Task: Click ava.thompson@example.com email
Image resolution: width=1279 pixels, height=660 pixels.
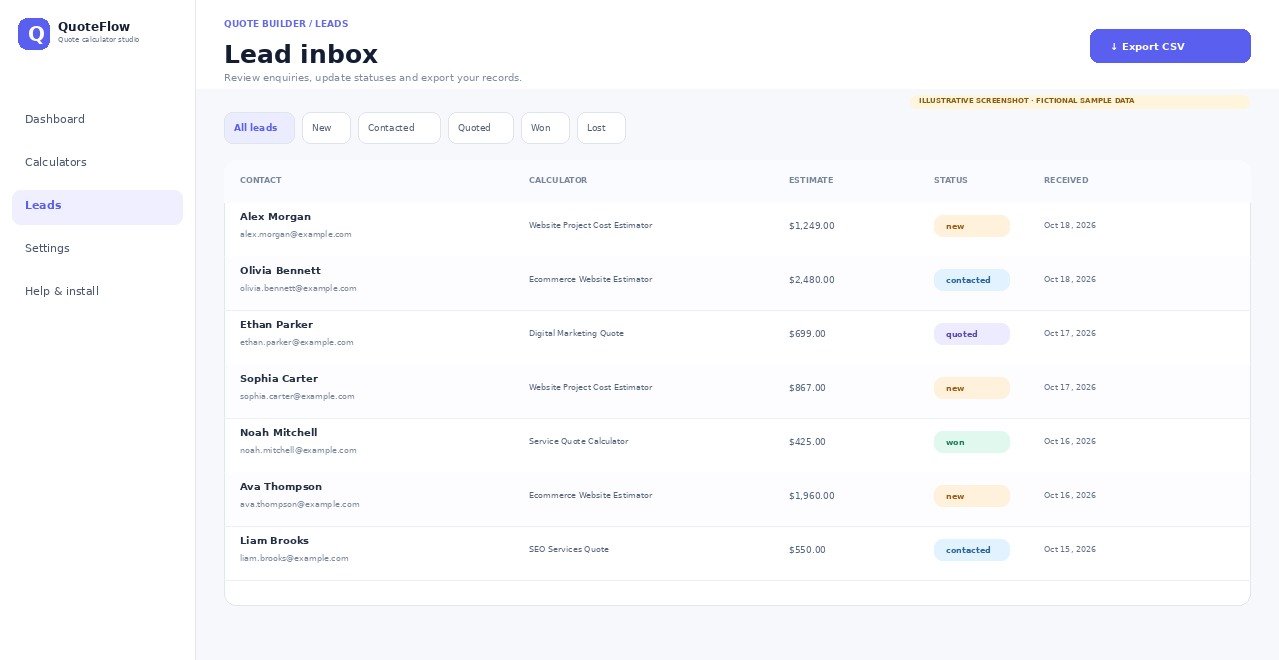Action: click(300, 504)
